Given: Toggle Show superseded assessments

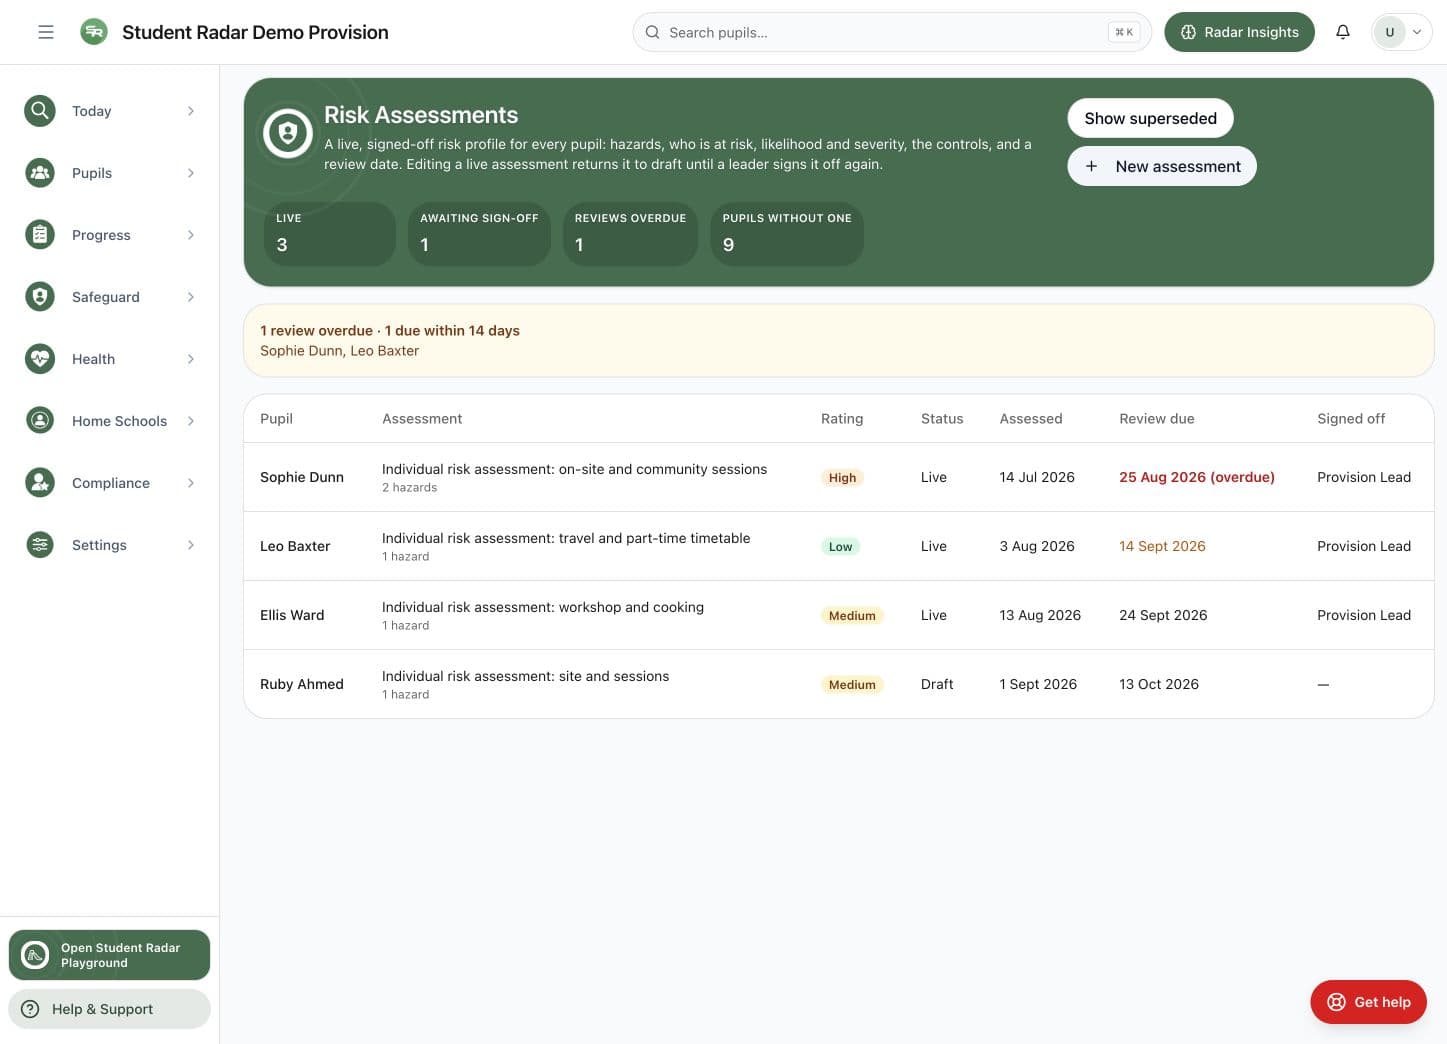Looking at the screenshot, I should [1150, 118].
